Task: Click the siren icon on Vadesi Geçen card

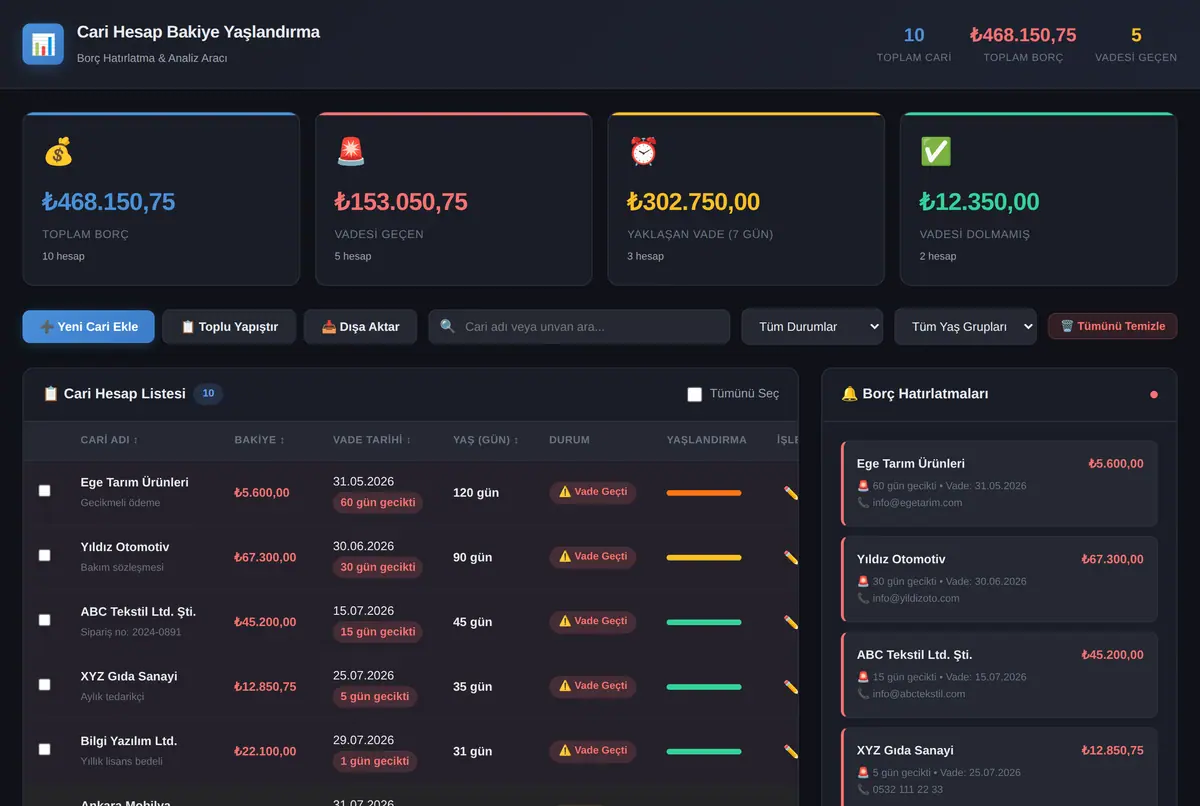Action: [x=351, y=152]
